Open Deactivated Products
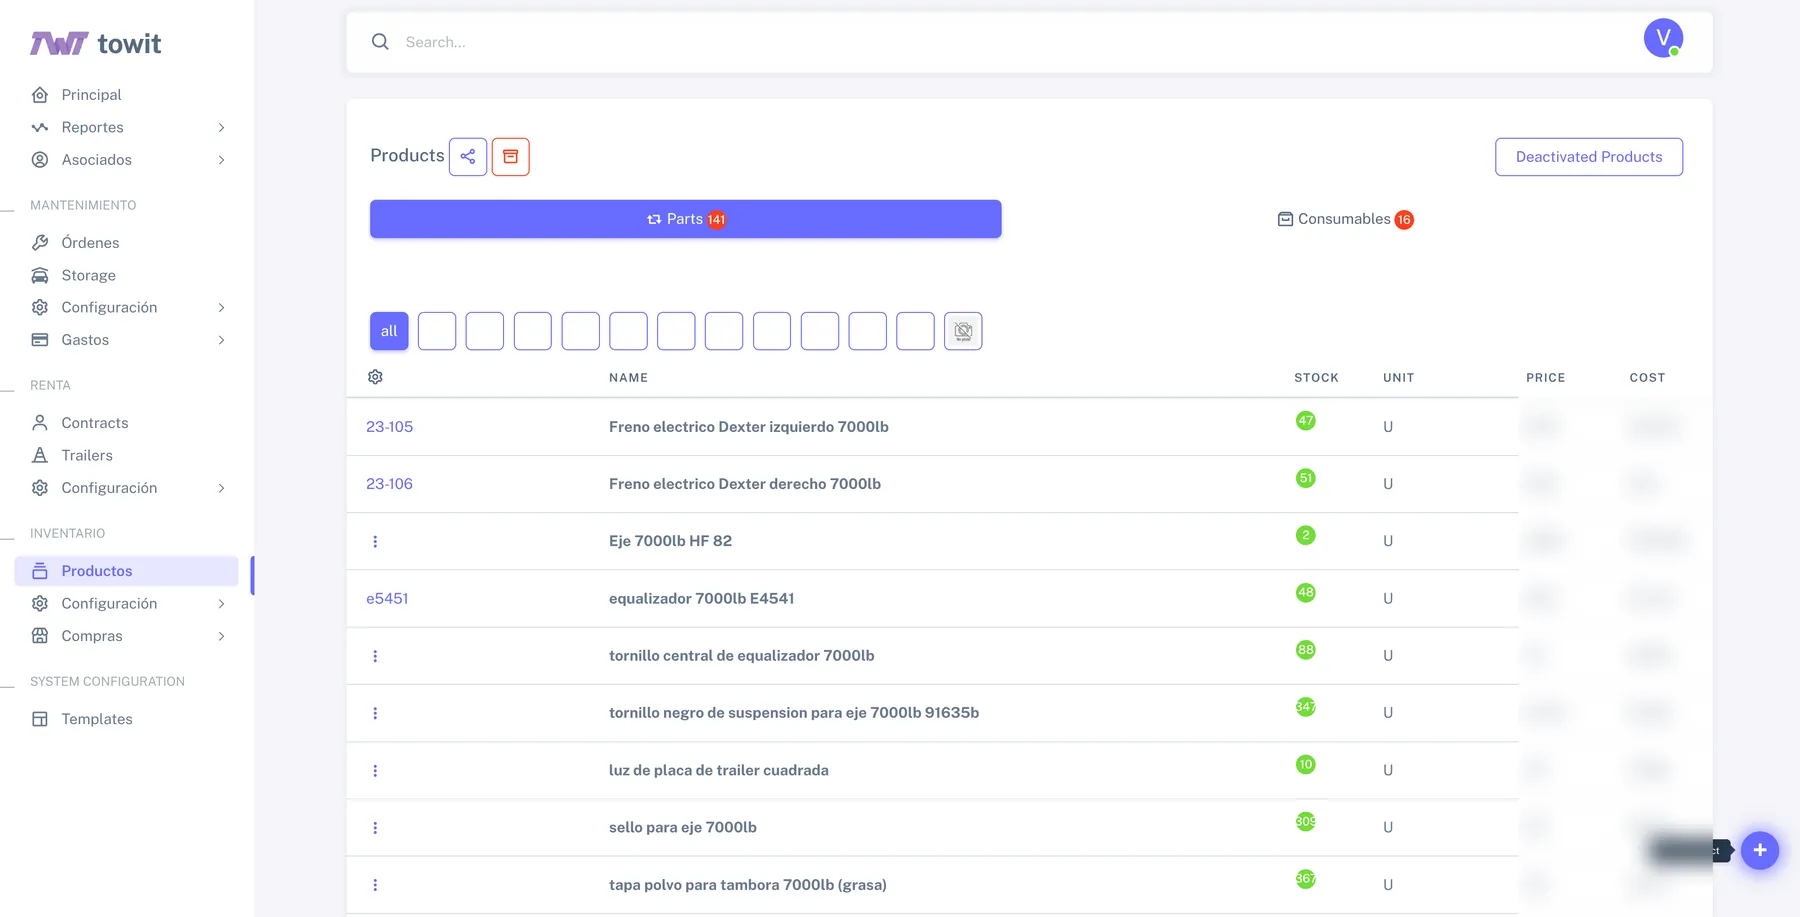The width and height of the screenshot is (1800, 917). [x=1588, y=157]
